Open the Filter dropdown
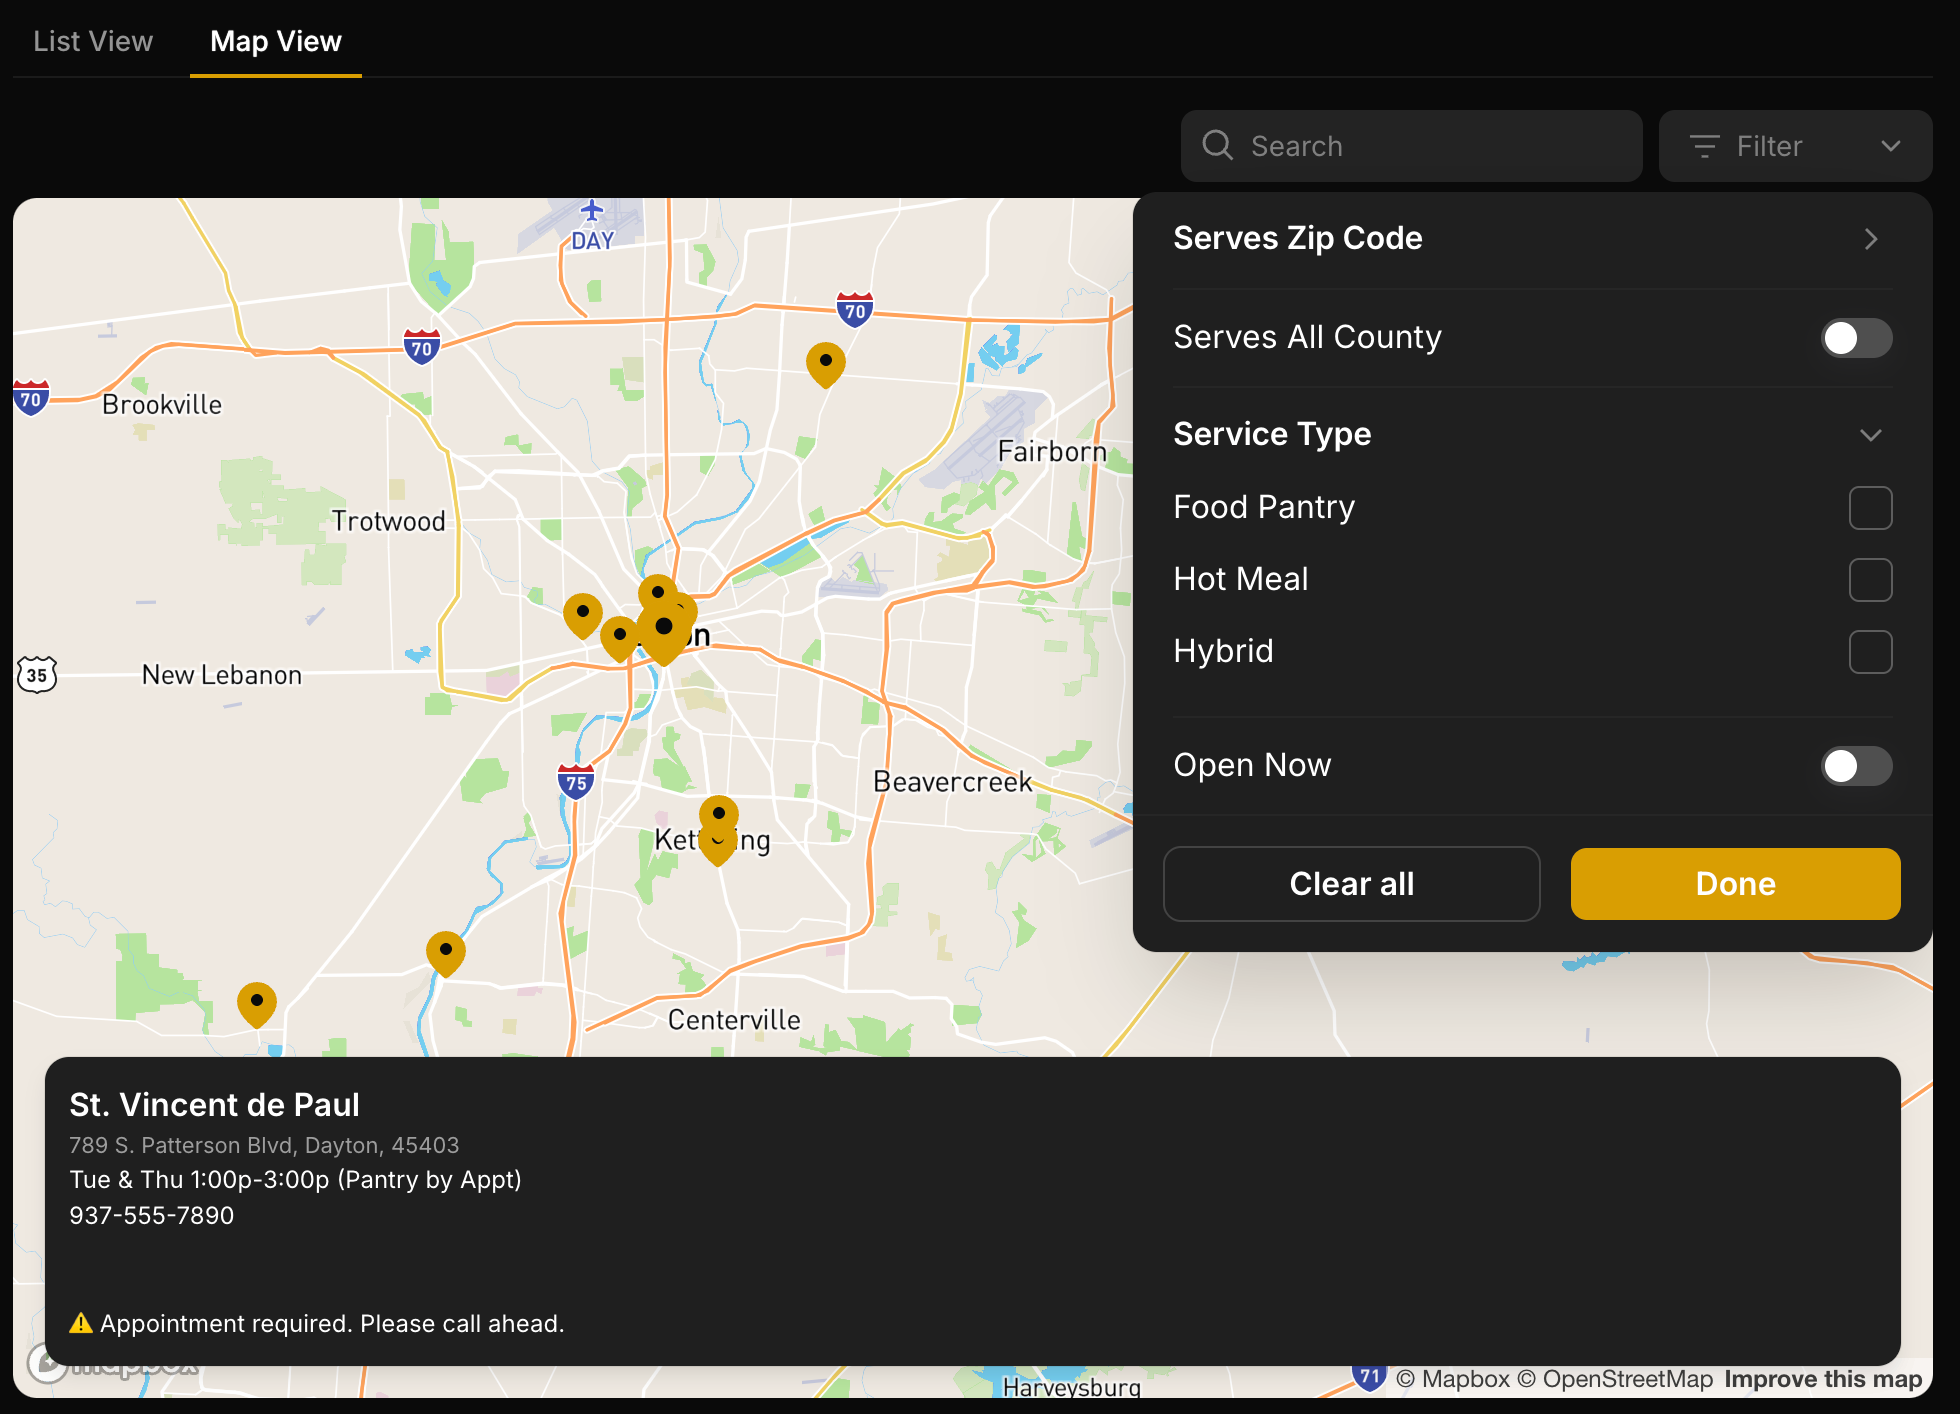1960x1414 pixels. (x=1795, y=146)
